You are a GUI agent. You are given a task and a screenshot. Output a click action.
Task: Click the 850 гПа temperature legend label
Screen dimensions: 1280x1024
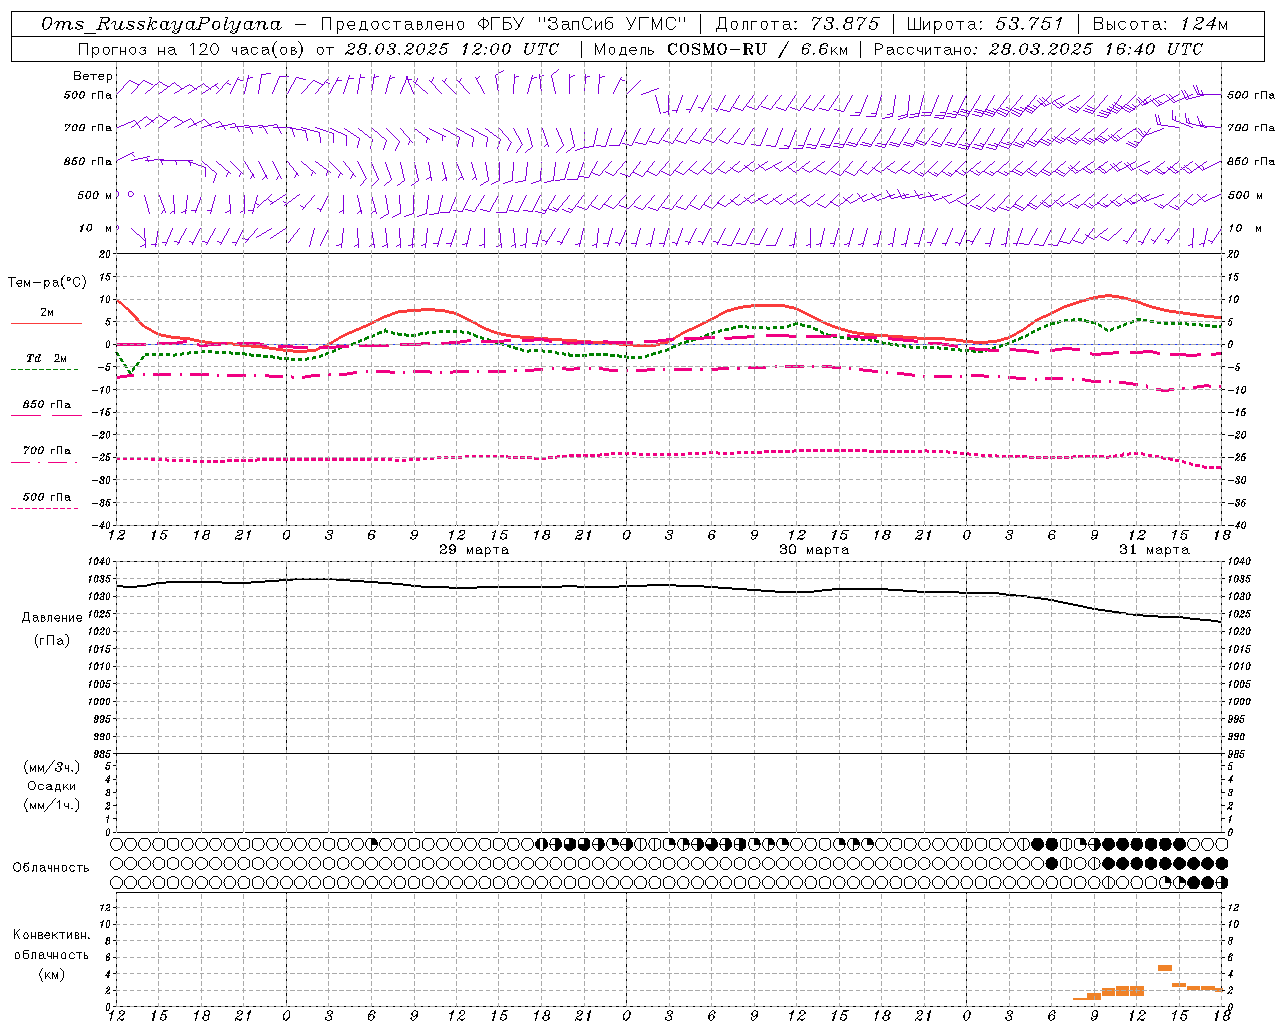point(47,405)
